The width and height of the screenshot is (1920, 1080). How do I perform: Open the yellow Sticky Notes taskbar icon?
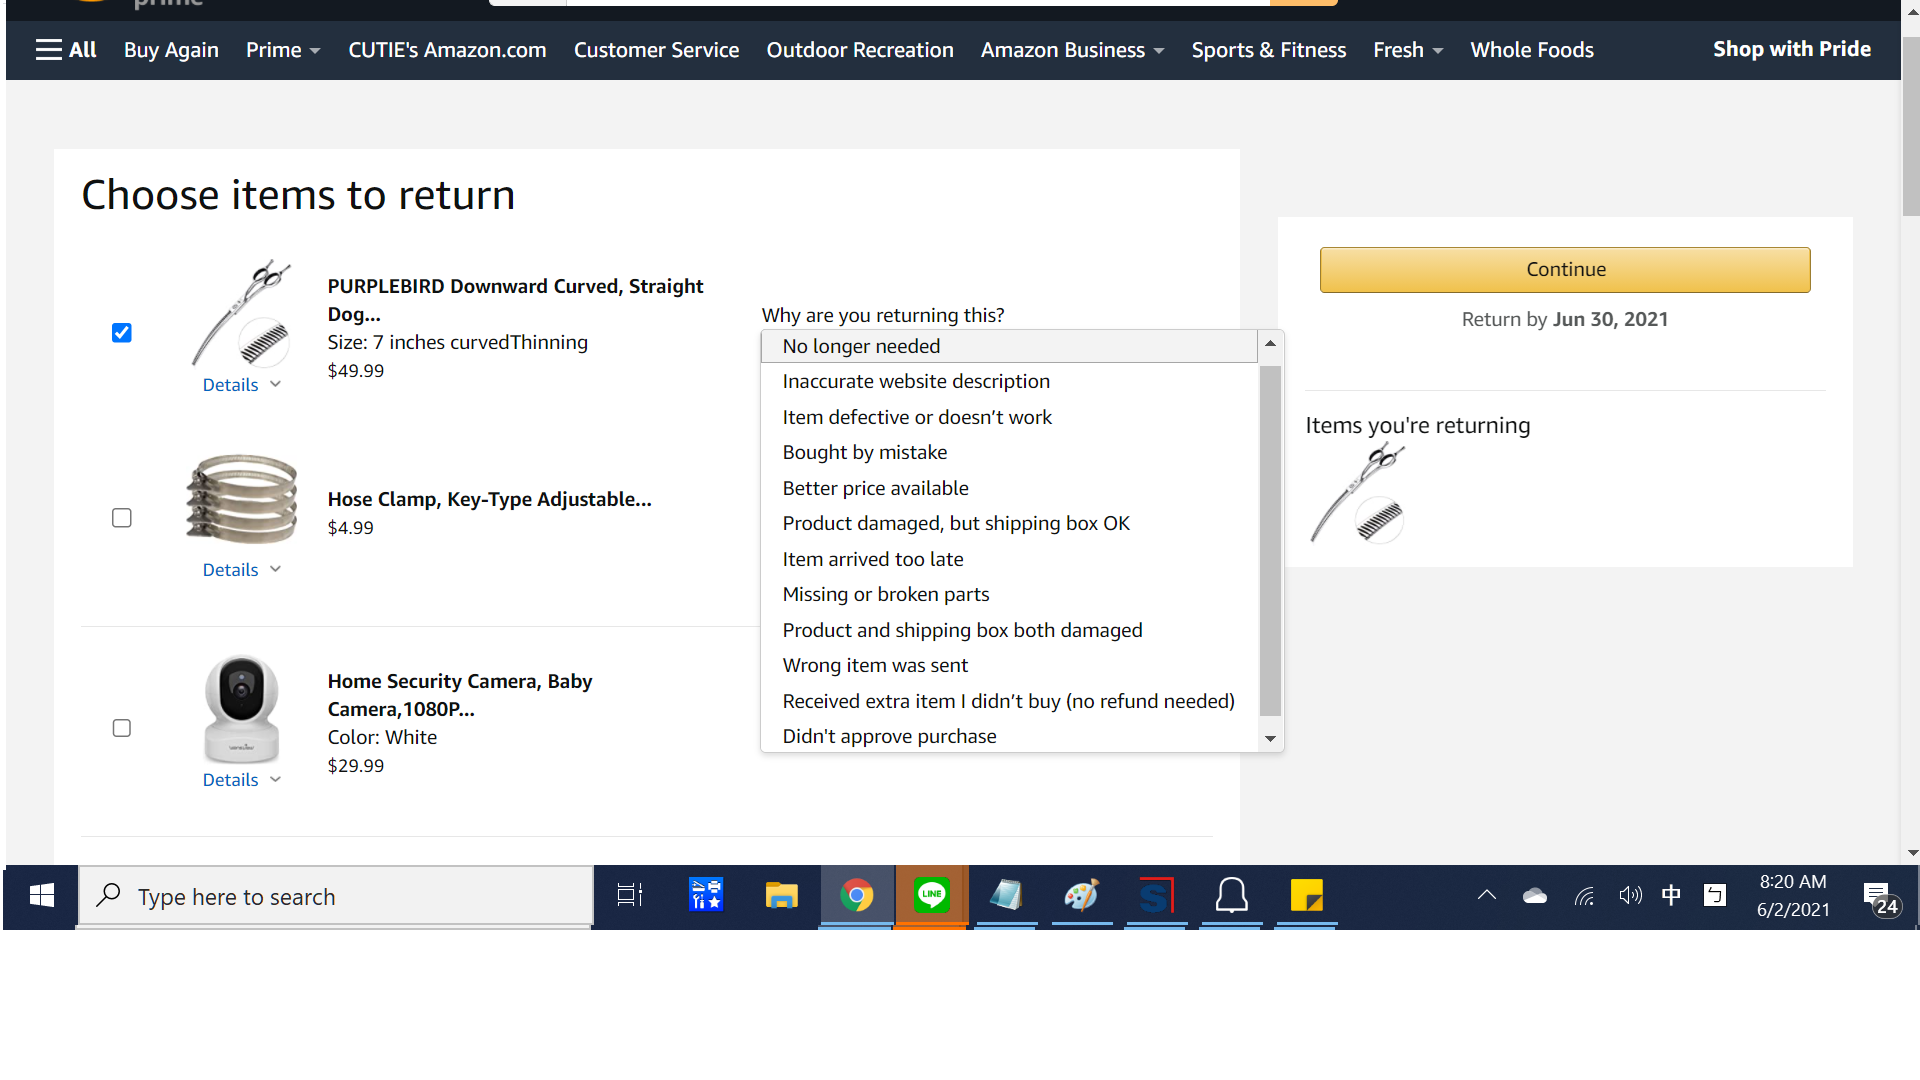pos(1306,896)
